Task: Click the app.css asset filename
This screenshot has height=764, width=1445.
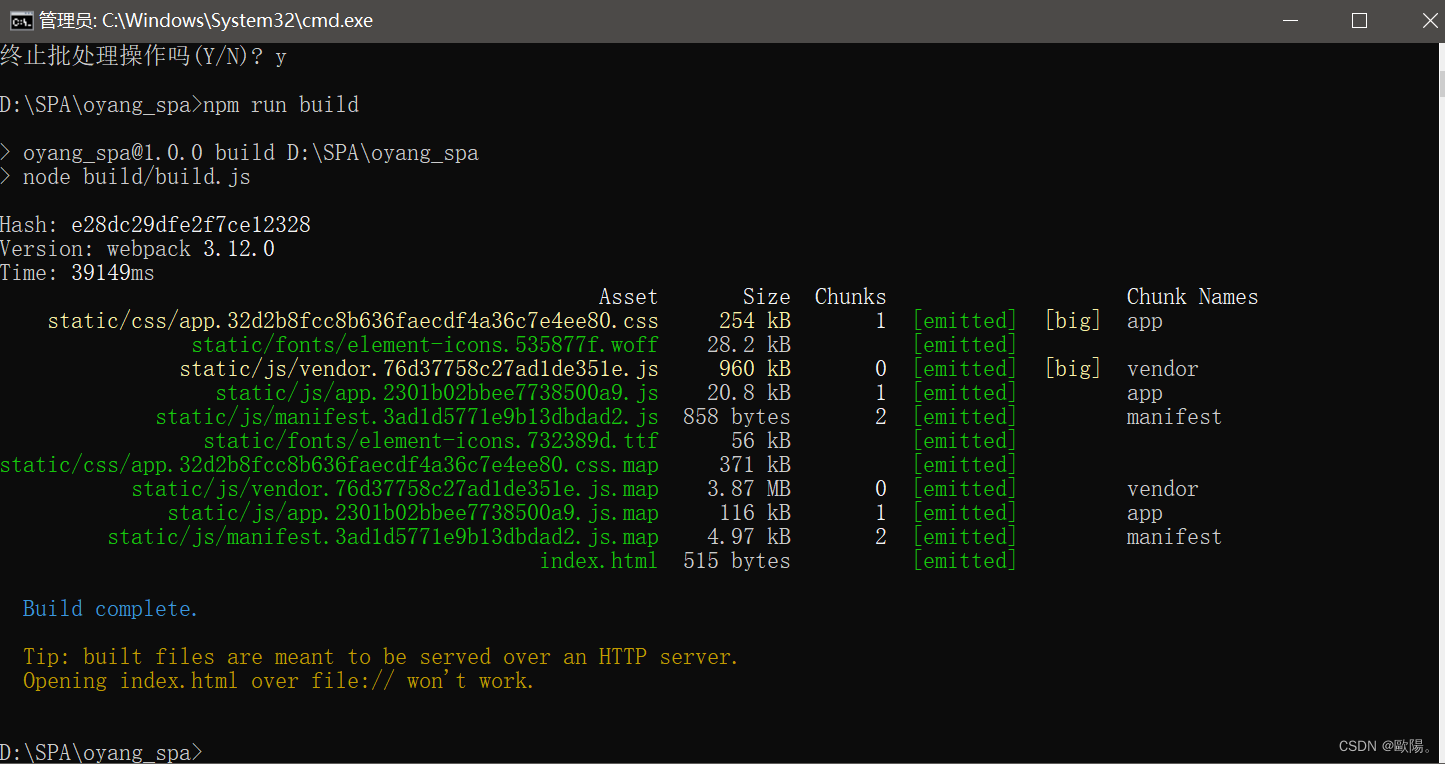Action: click(x=352, y=320)
